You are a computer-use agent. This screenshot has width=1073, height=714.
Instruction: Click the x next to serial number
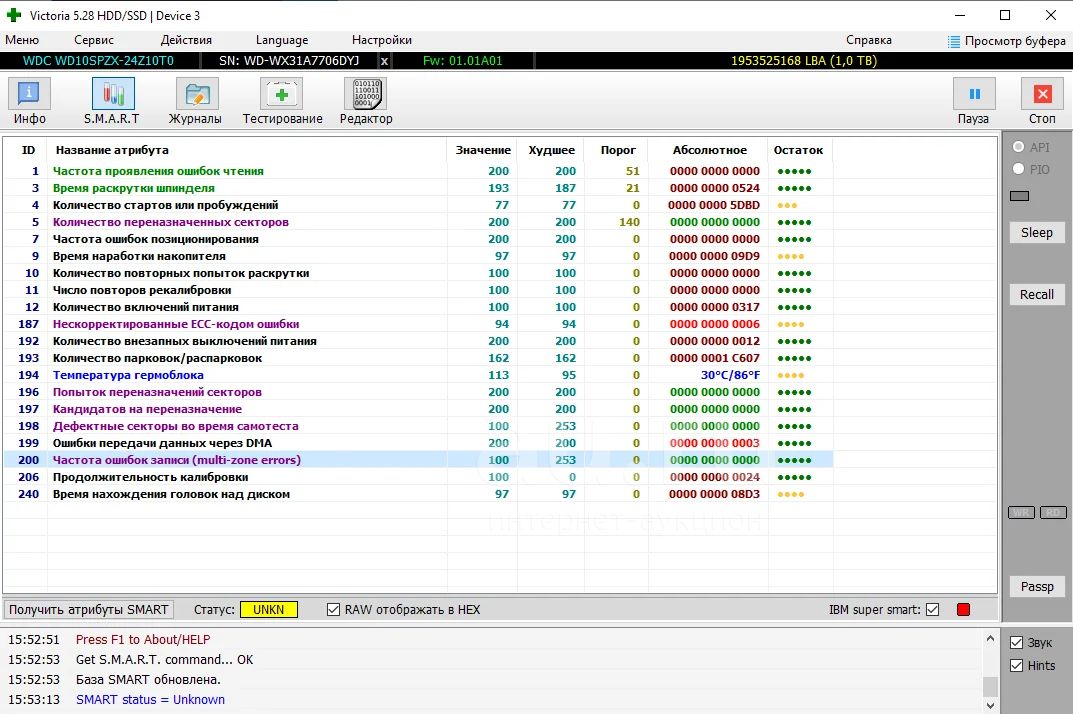pyautogui.click(x=385, y=61)
